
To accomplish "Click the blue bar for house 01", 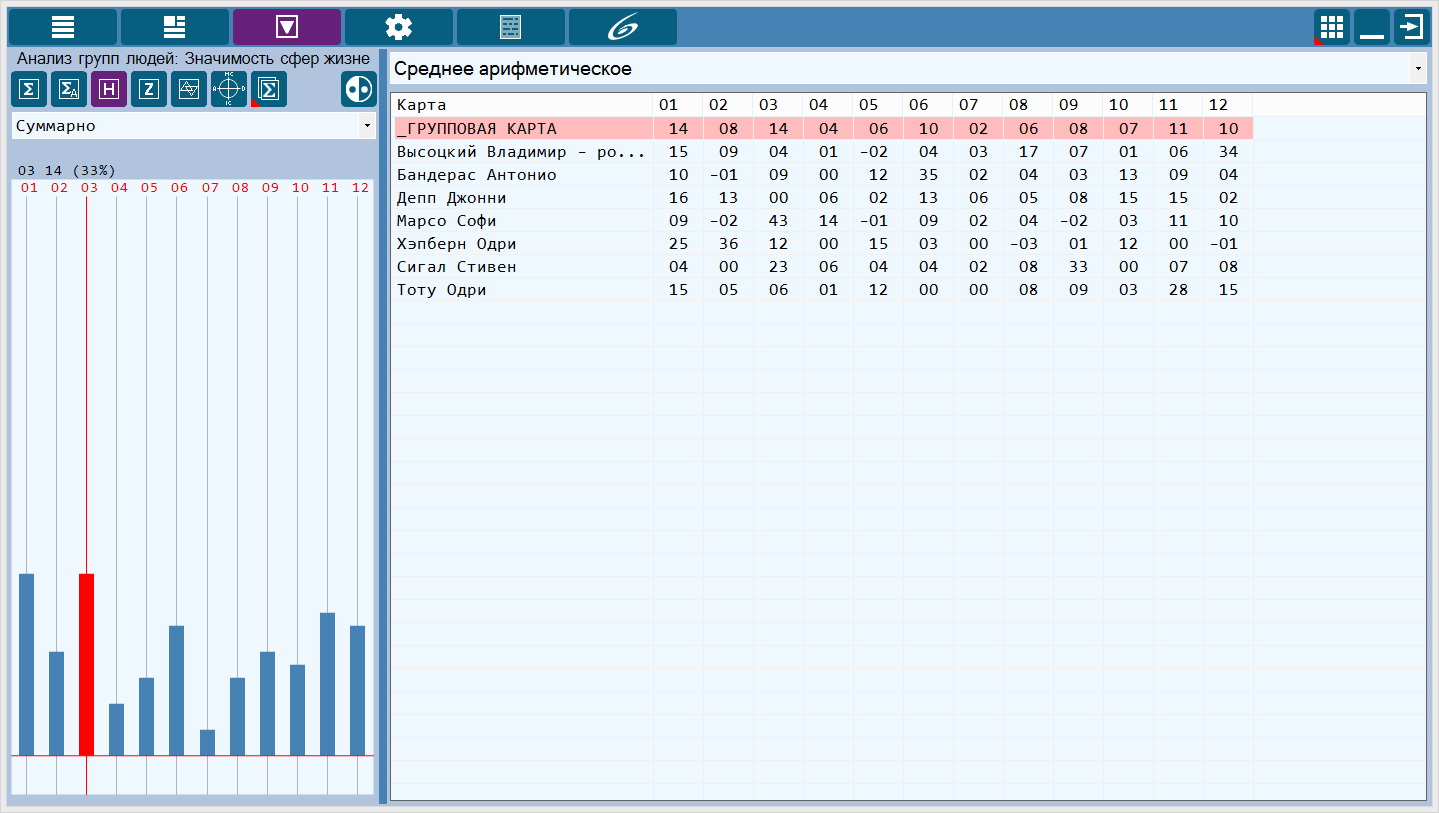I will tap(26, 664).
